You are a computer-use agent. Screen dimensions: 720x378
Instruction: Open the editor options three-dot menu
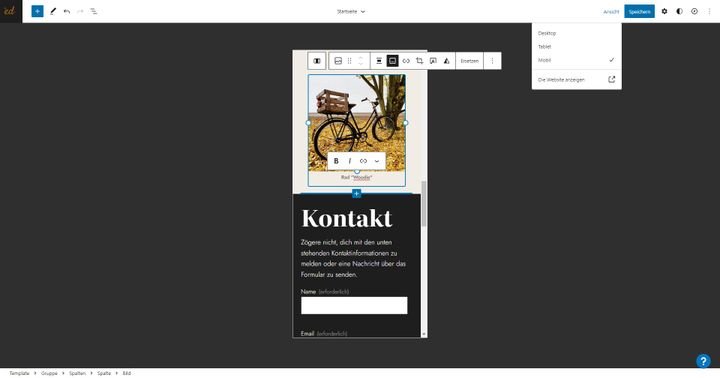(x=709, y=11)
